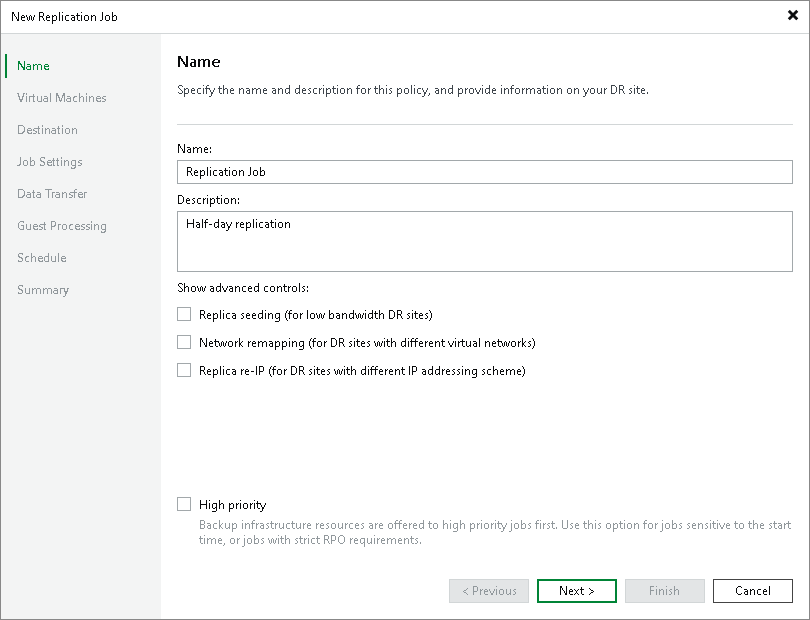
Task: Check the Network remapping option
Action: click(184, 341)
